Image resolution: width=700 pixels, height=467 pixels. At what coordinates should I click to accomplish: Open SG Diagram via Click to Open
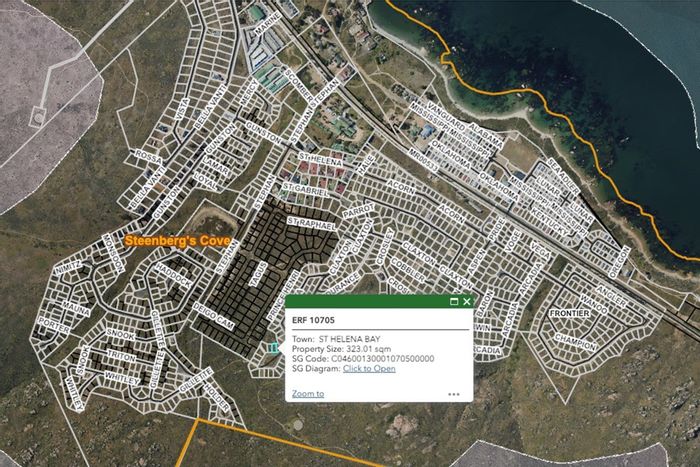click(x=369, y=368)
